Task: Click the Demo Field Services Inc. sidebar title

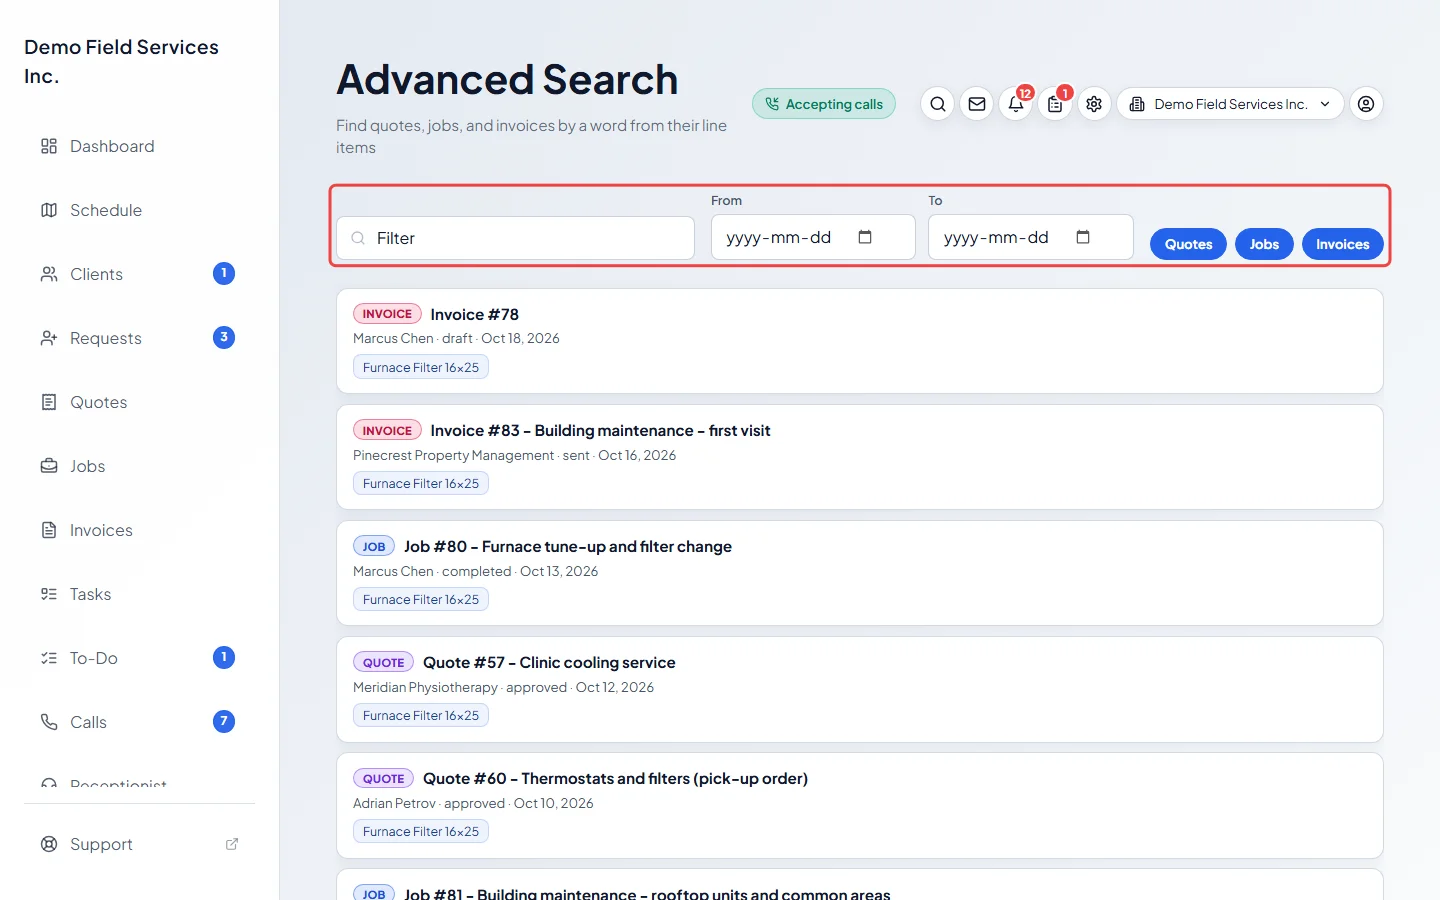Action: click(121, 61)
